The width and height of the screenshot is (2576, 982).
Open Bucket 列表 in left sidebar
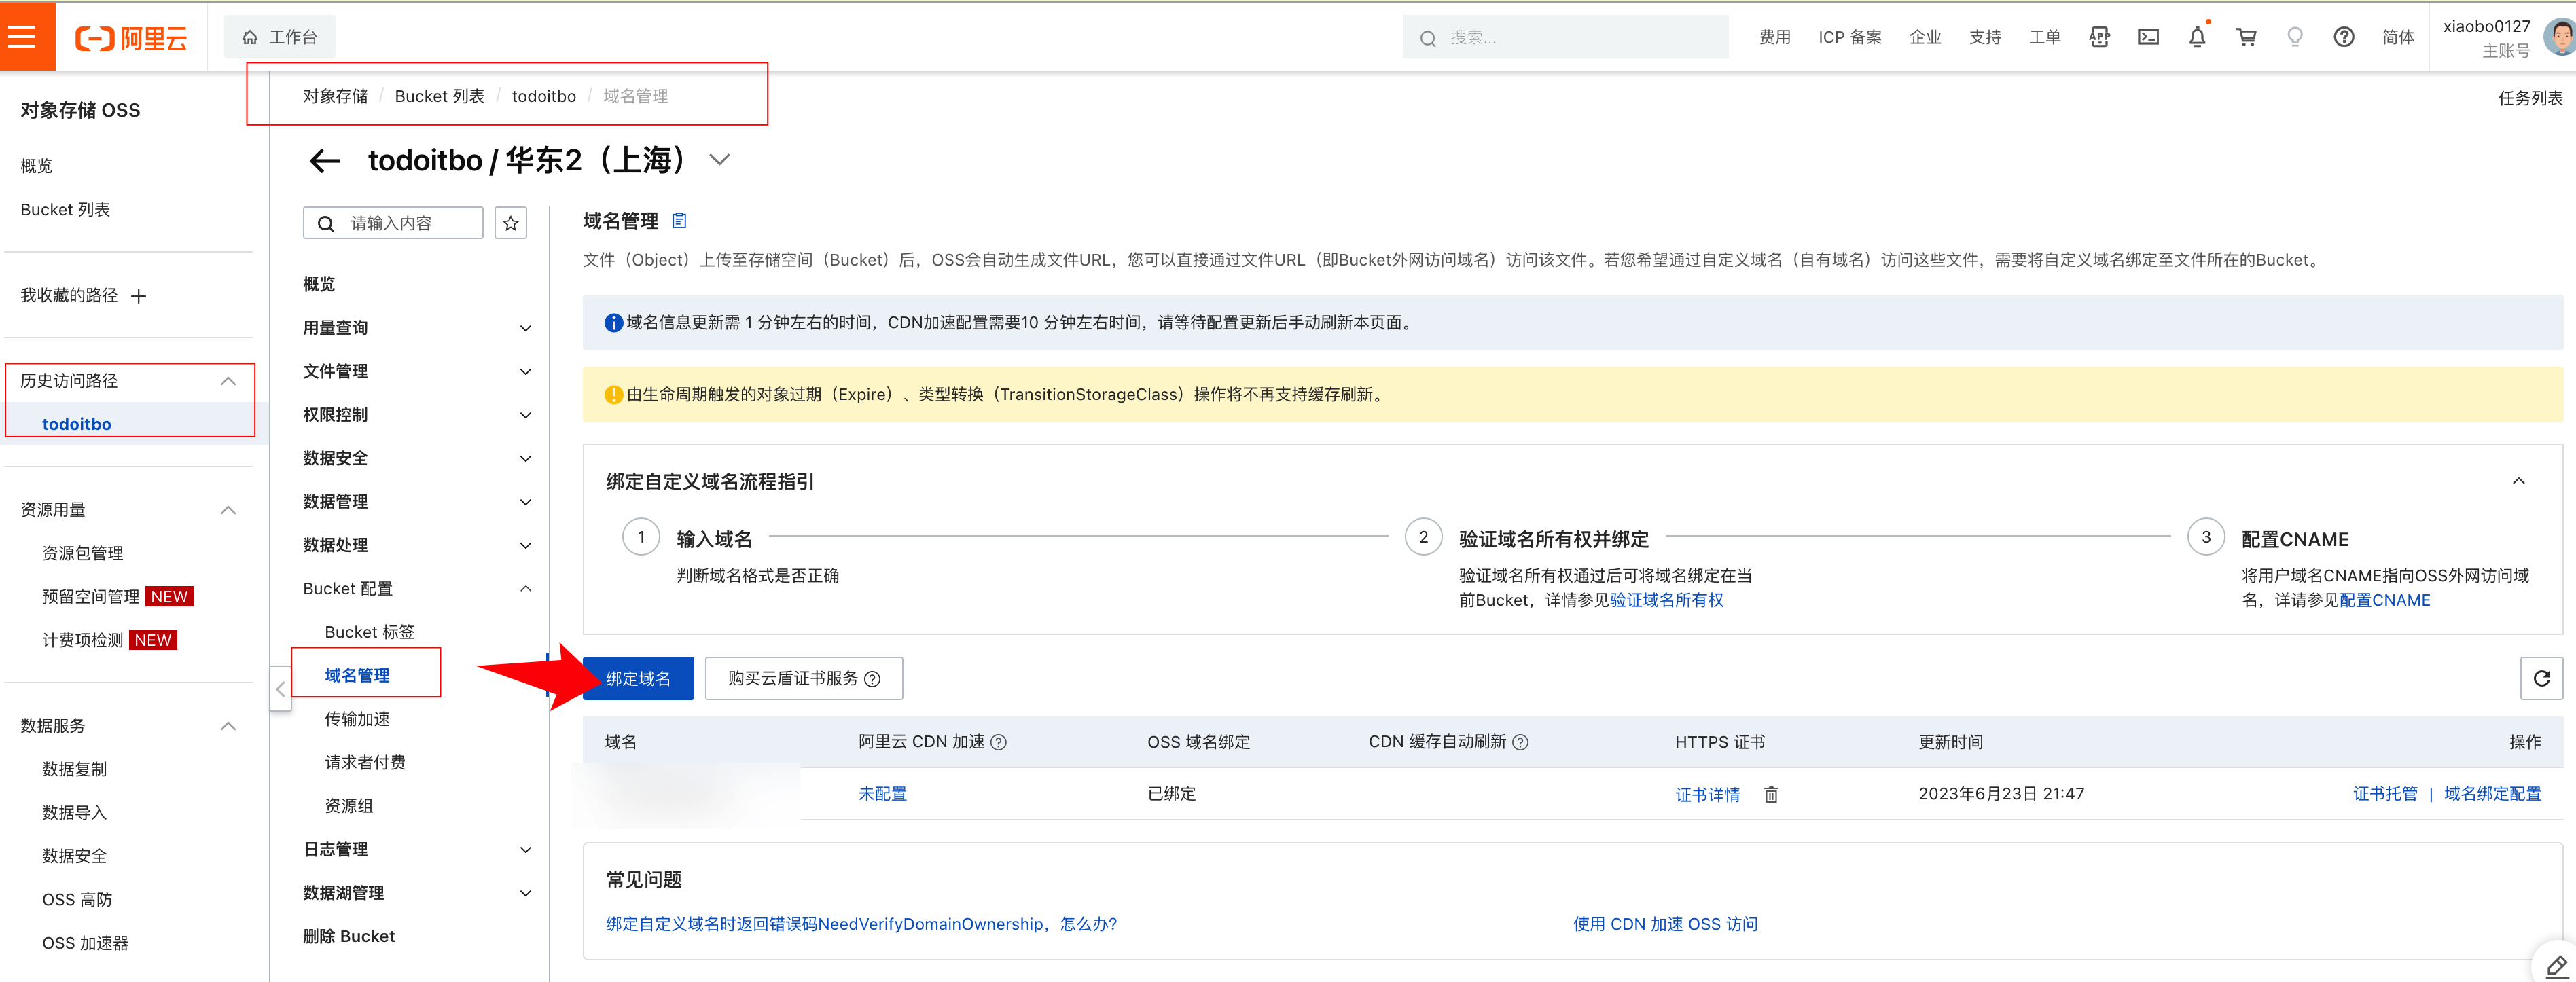point(65,209)
